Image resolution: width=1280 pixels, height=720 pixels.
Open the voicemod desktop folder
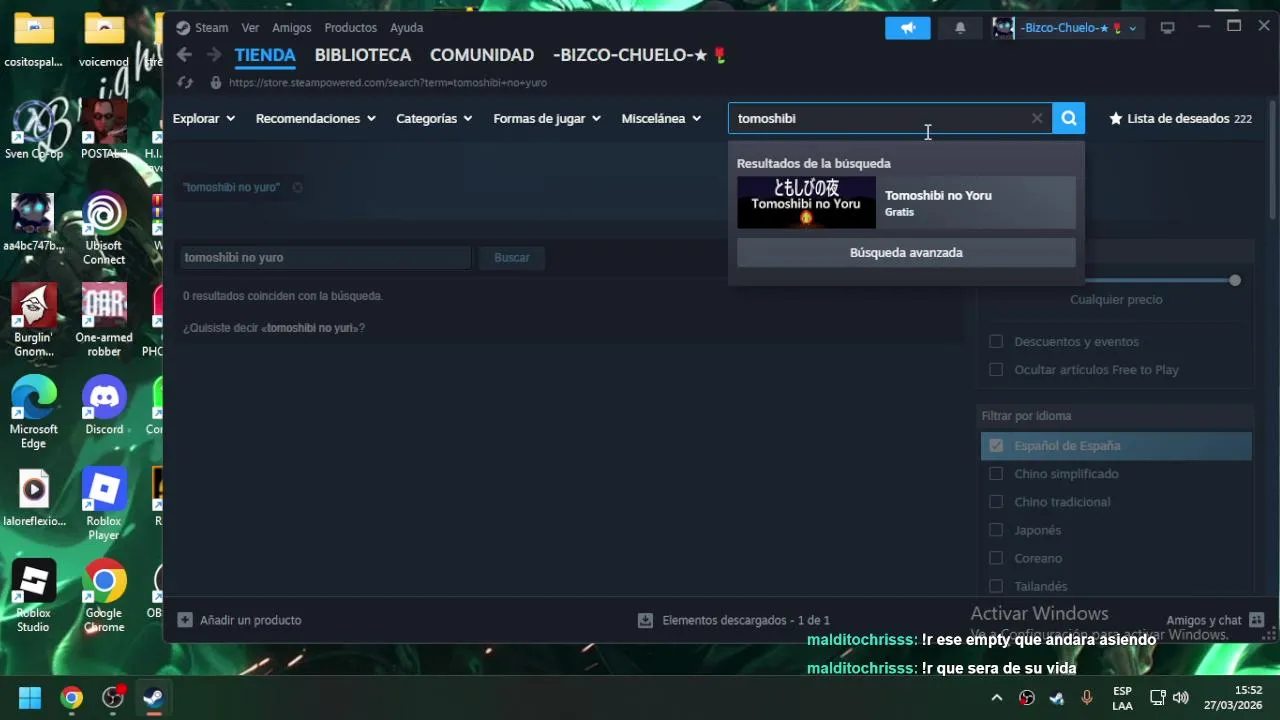[104, 40]
